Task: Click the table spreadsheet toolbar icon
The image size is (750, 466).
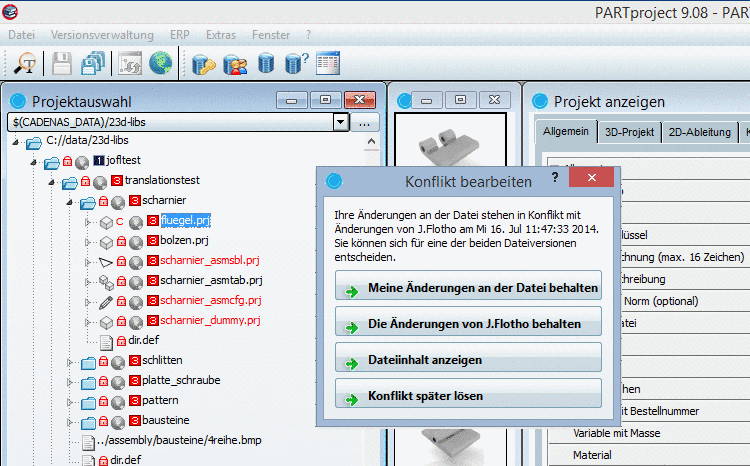Action: (x=328, y=63)
